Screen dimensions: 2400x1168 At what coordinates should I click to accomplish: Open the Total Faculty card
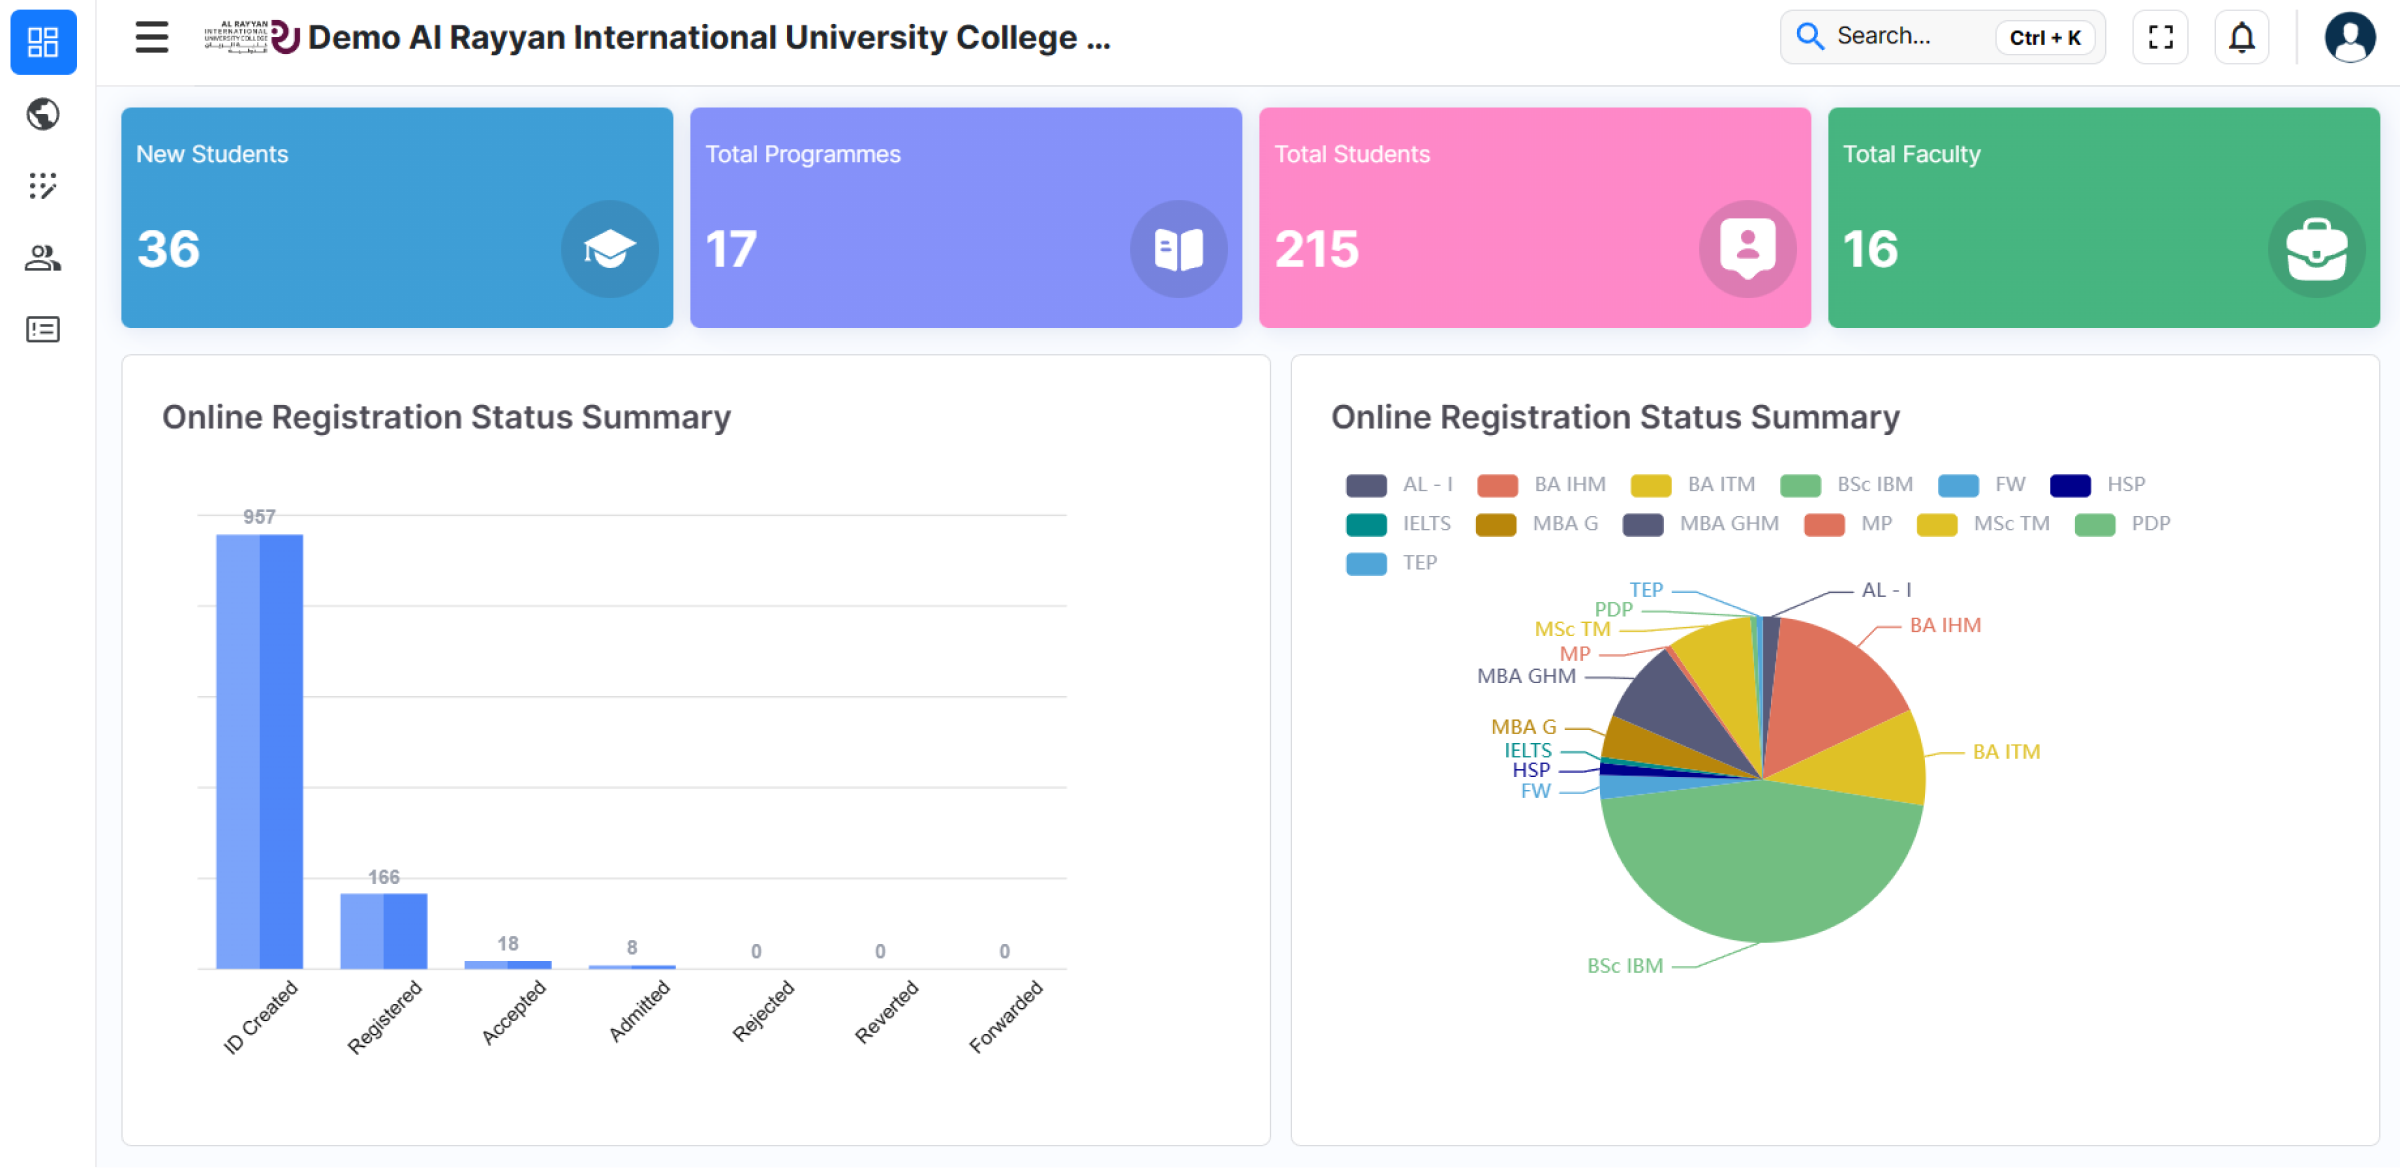pos(2102,217)
